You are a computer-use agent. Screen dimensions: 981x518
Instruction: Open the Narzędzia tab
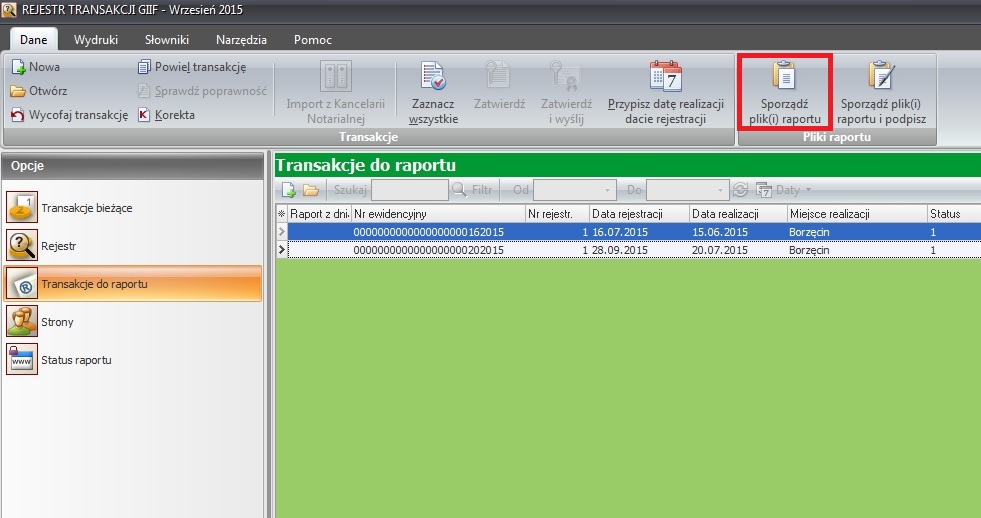(241, 39)
